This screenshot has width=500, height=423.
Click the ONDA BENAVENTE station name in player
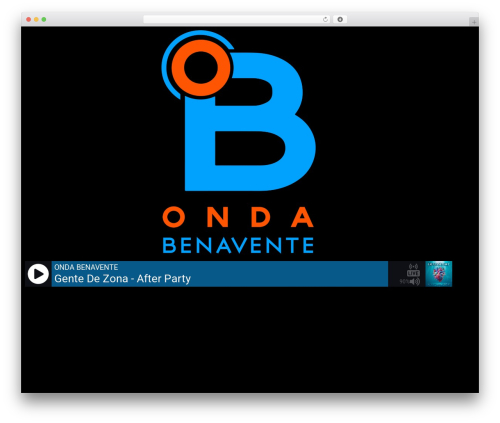tap(86, 267)
